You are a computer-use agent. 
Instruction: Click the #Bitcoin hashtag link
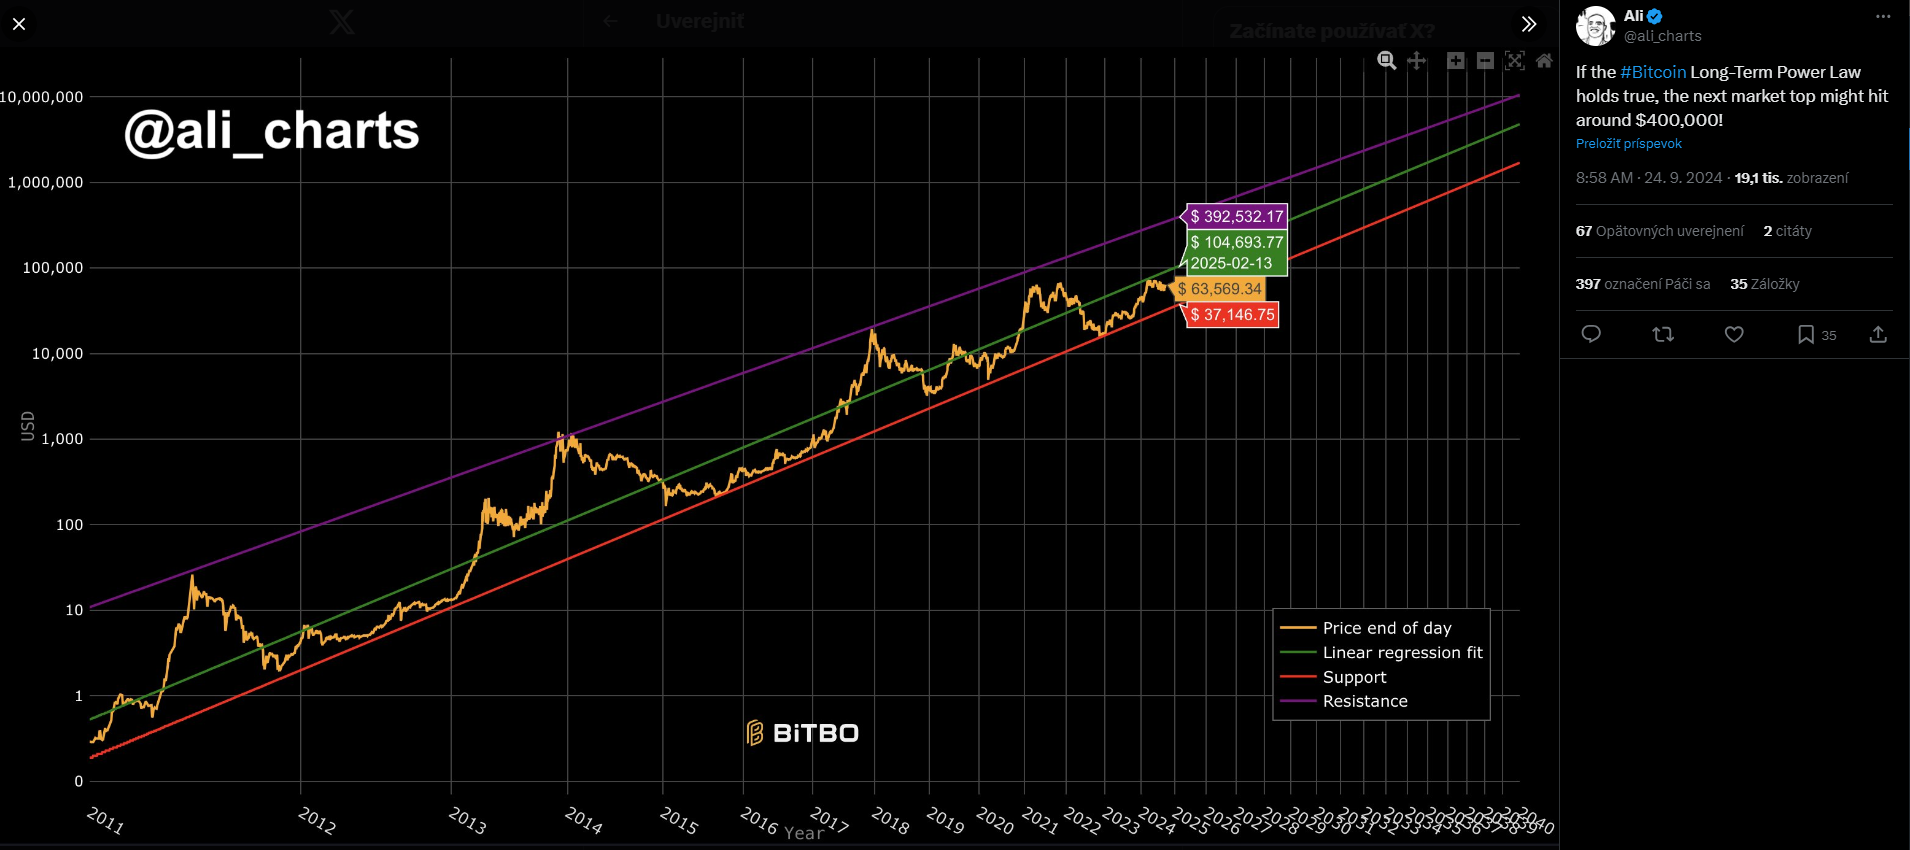click(1652, 72)
